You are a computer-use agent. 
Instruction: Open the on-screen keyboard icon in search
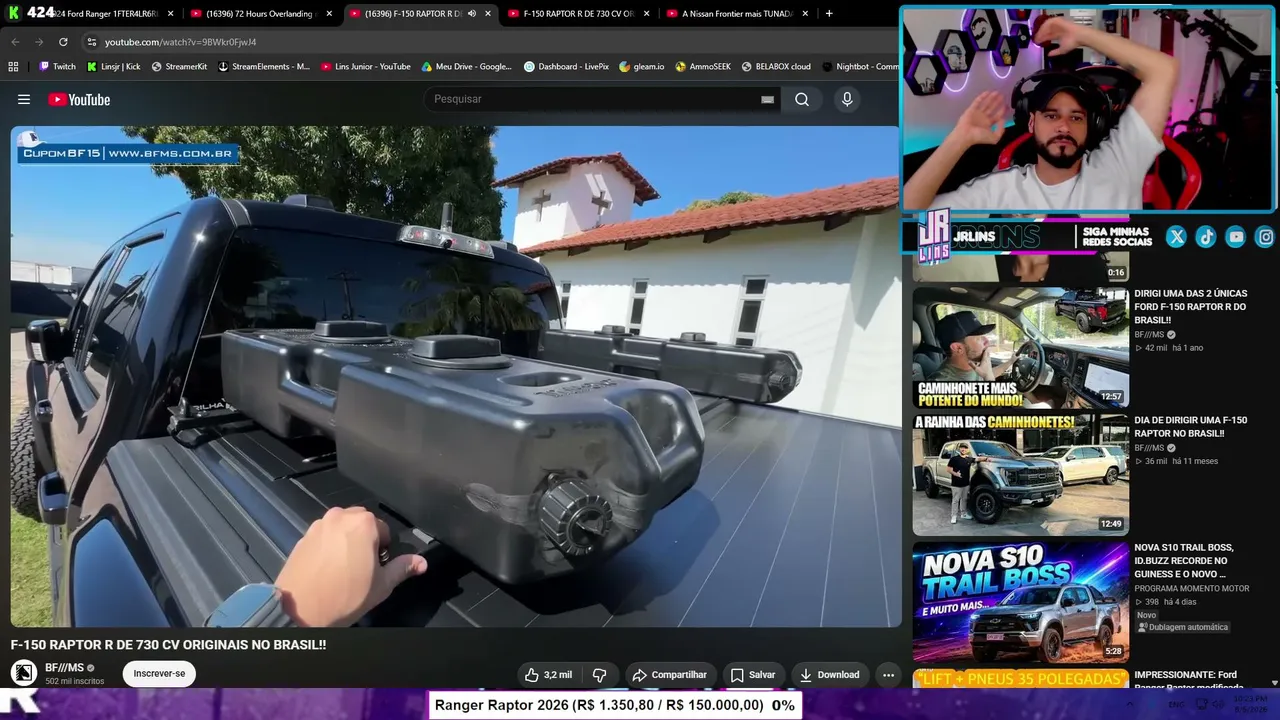coord(767,99)
